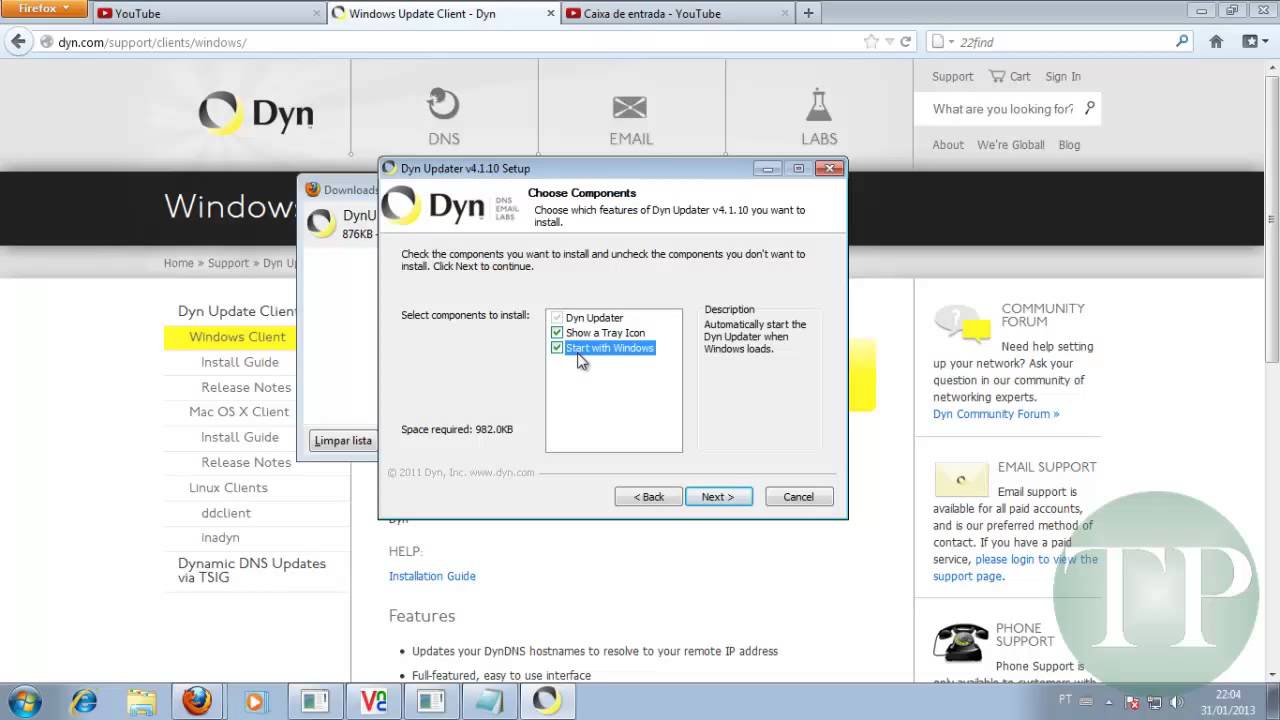
Task: Click the Labs flask icon
Action: pyautogui.click(x=818, y=105)
